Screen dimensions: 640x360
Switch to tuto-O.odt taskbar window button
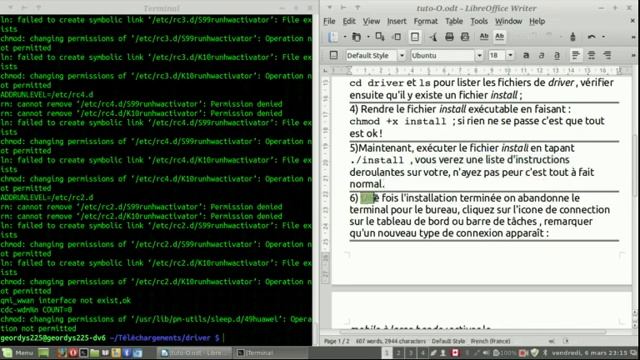point(195,353)
